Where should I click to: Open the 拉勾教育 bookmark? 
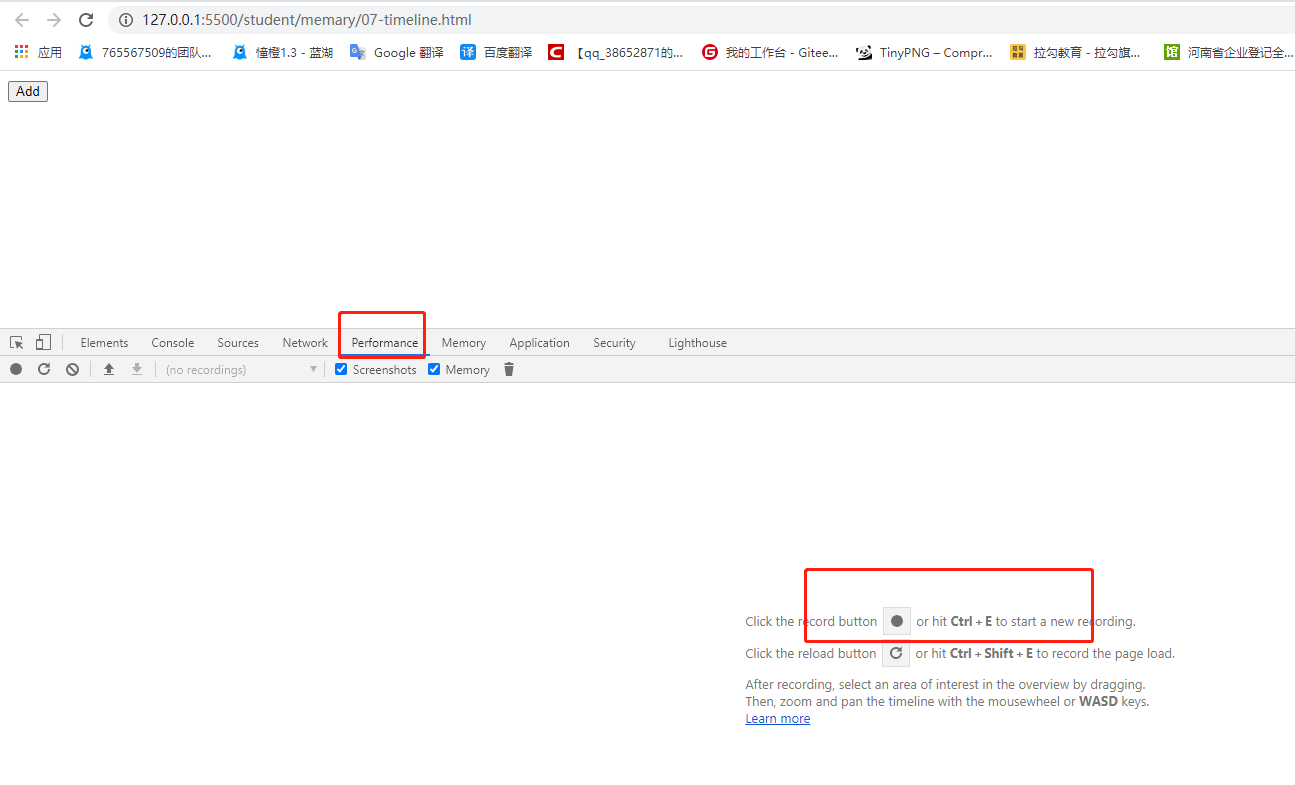click(x=1076, y=52)
